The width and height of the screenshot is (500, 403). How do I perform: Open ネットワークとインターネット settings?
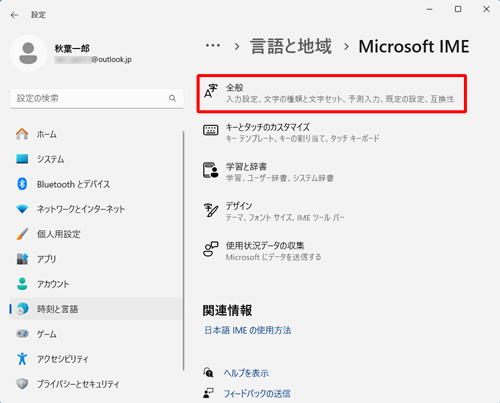coord(96,209)
